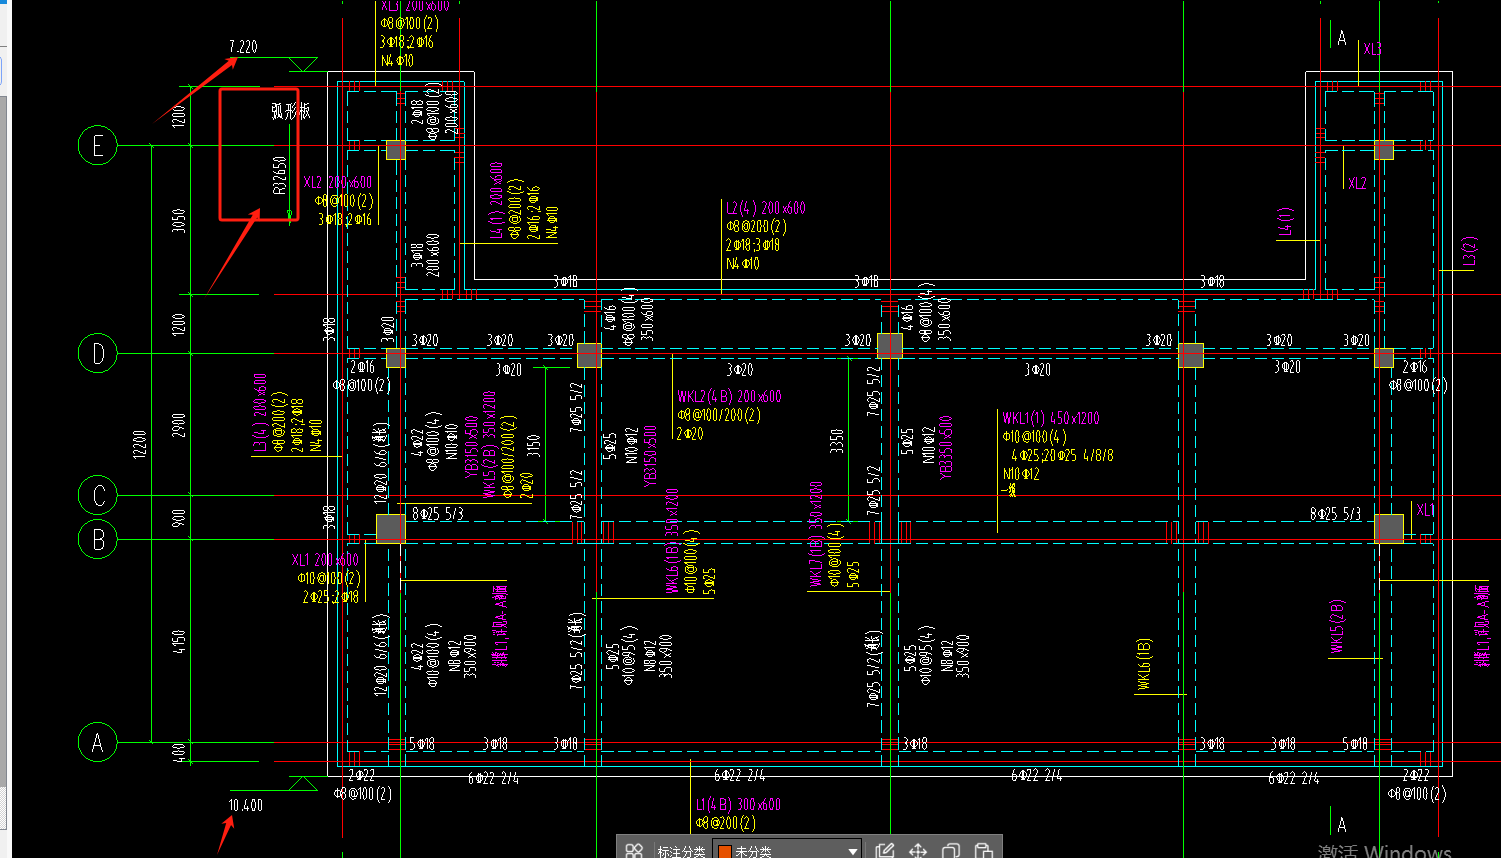The image size is (1501, 858).
Task: Select axis bubble B
Action: point(98,539)
